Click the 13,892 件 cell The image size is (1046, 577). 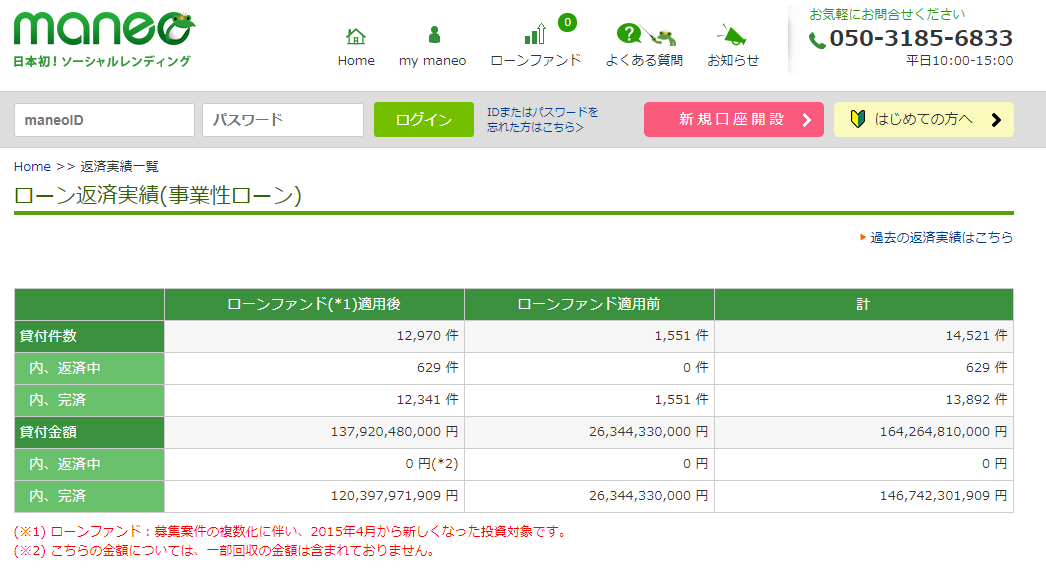point(864,400)
